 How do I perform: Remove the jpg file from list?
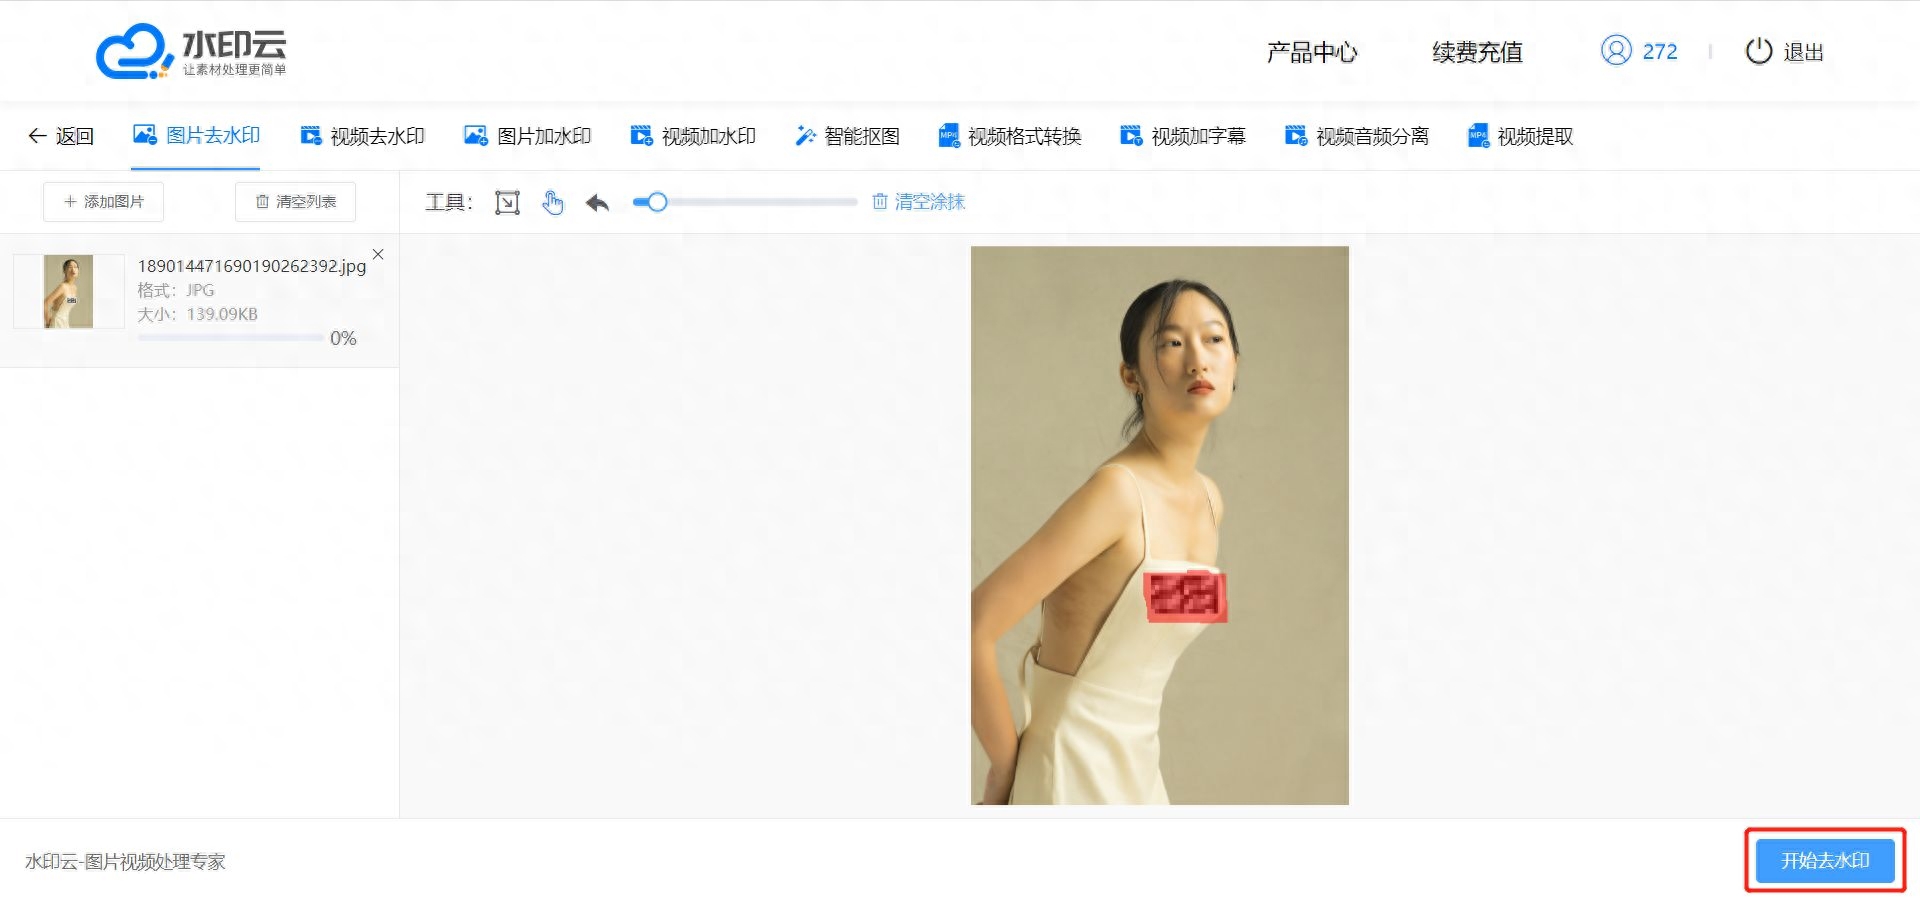pyautogui.click(x=378, y=254)
